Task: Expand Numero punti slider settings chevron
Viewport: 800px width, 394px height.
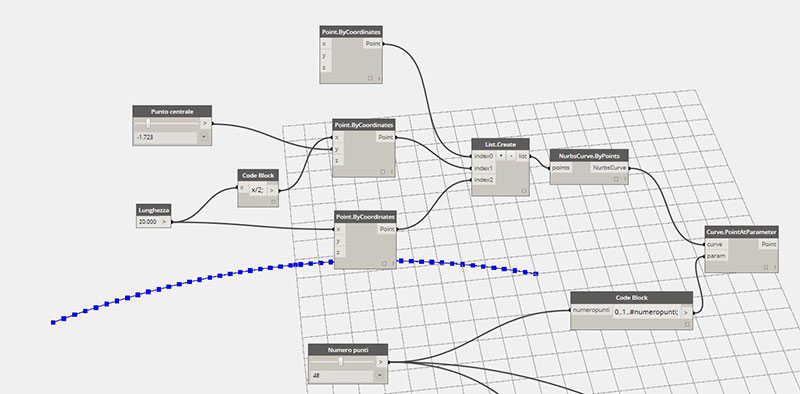Action: 380,376
